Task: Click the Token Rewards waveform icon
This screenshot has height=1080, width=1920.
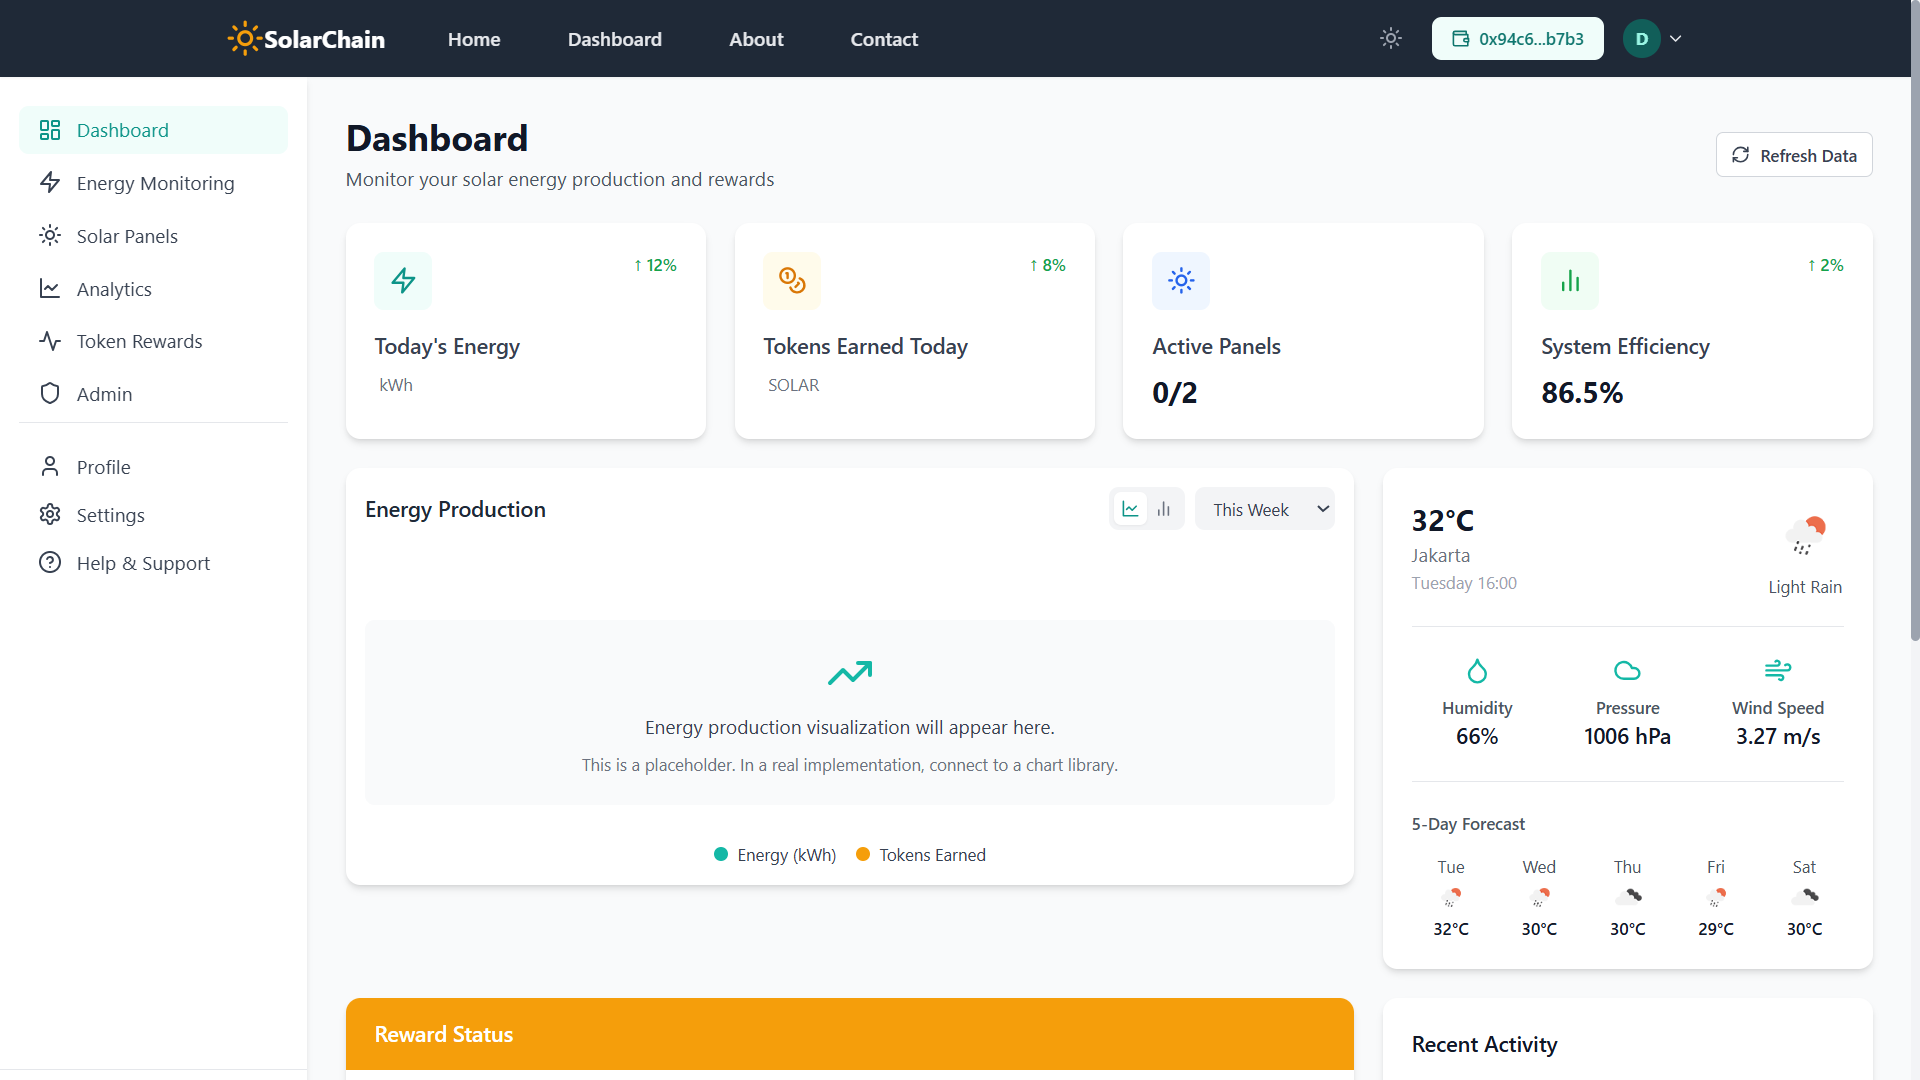Action: click(x=50, y=341)
